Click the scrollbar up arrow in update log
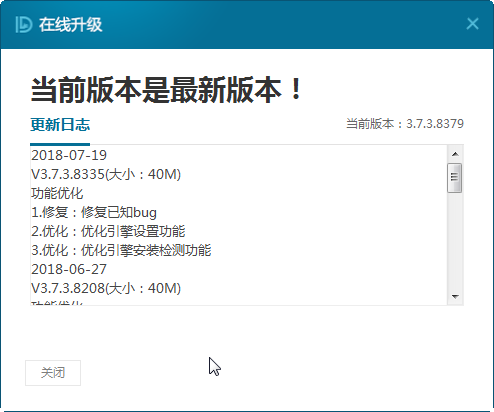The width and height of the screenshot is (494, 412). tap(455, 154)
